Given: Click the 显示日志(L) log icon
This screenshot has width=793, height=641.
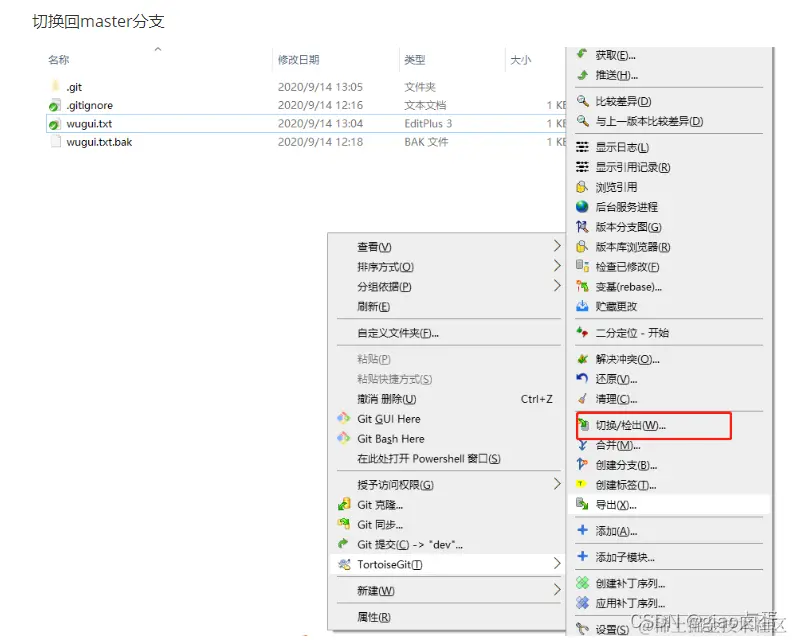Looking at the screenshot, I should click(582, 147).
